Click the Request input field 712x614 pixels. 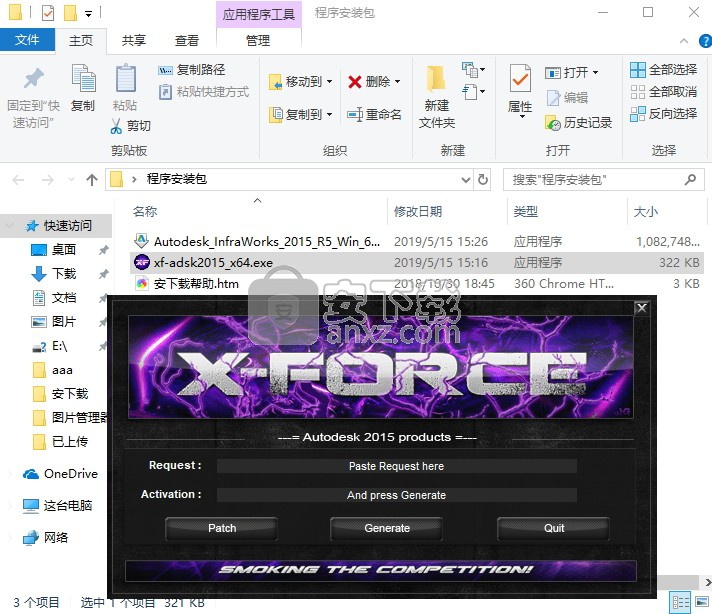396,466
